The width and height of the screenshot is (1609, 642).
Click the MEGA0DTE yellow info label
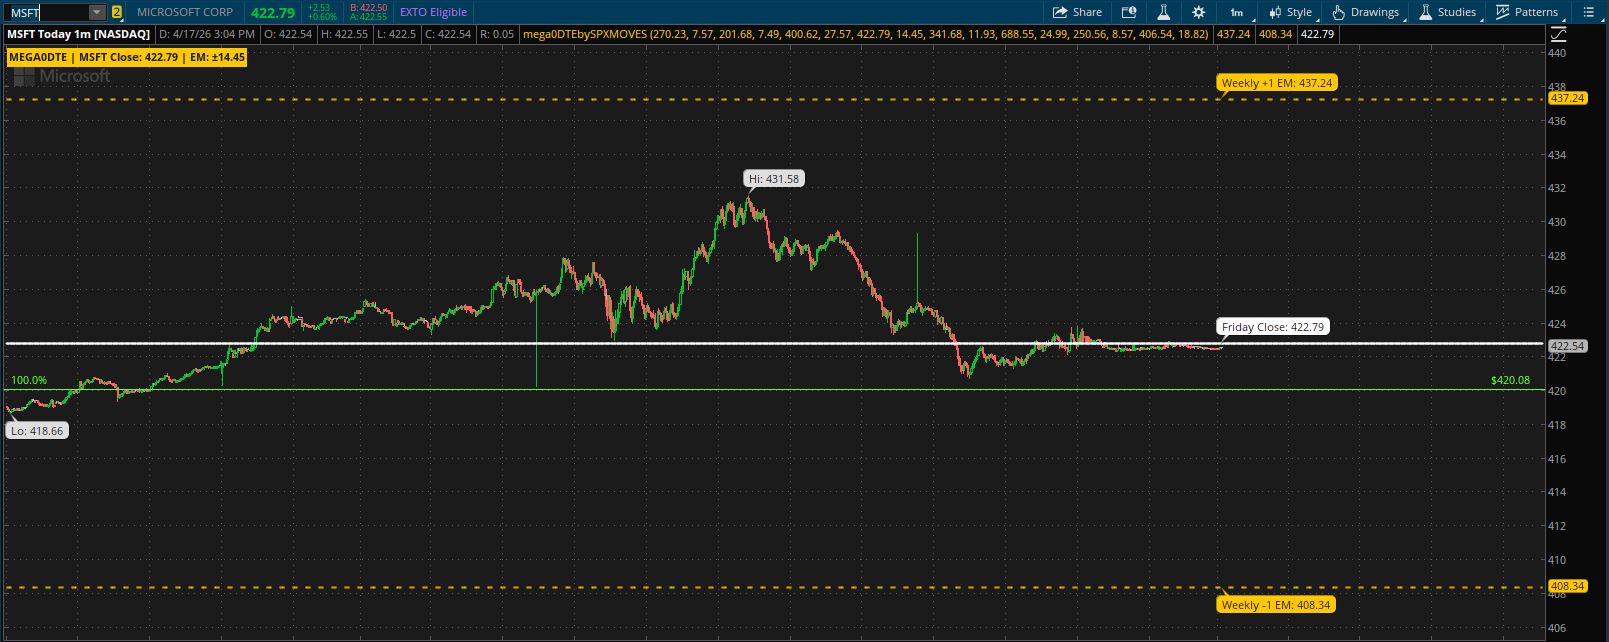[126, 57]
